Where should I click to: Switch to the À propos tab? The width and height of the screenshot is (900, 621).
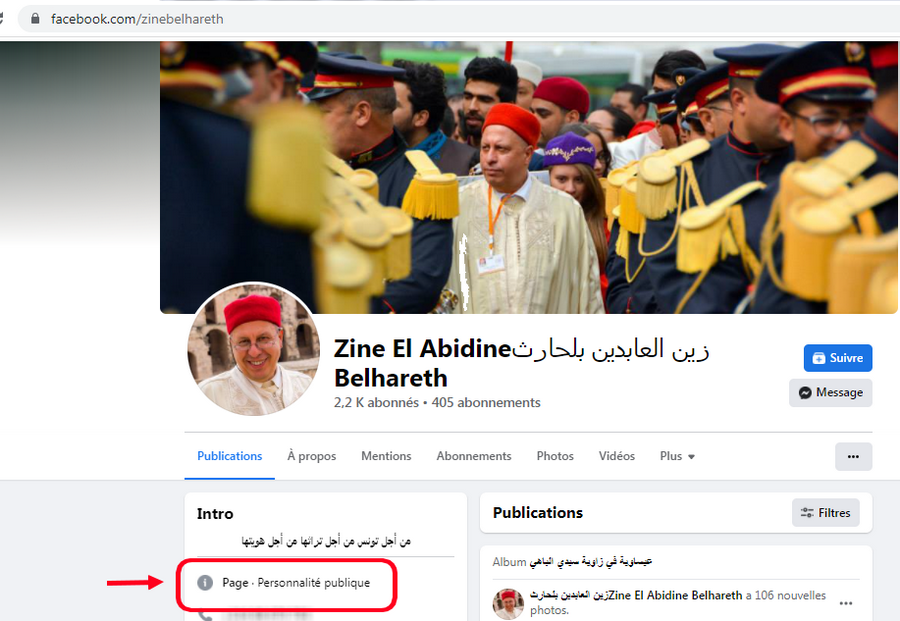(x=312, y=456)
